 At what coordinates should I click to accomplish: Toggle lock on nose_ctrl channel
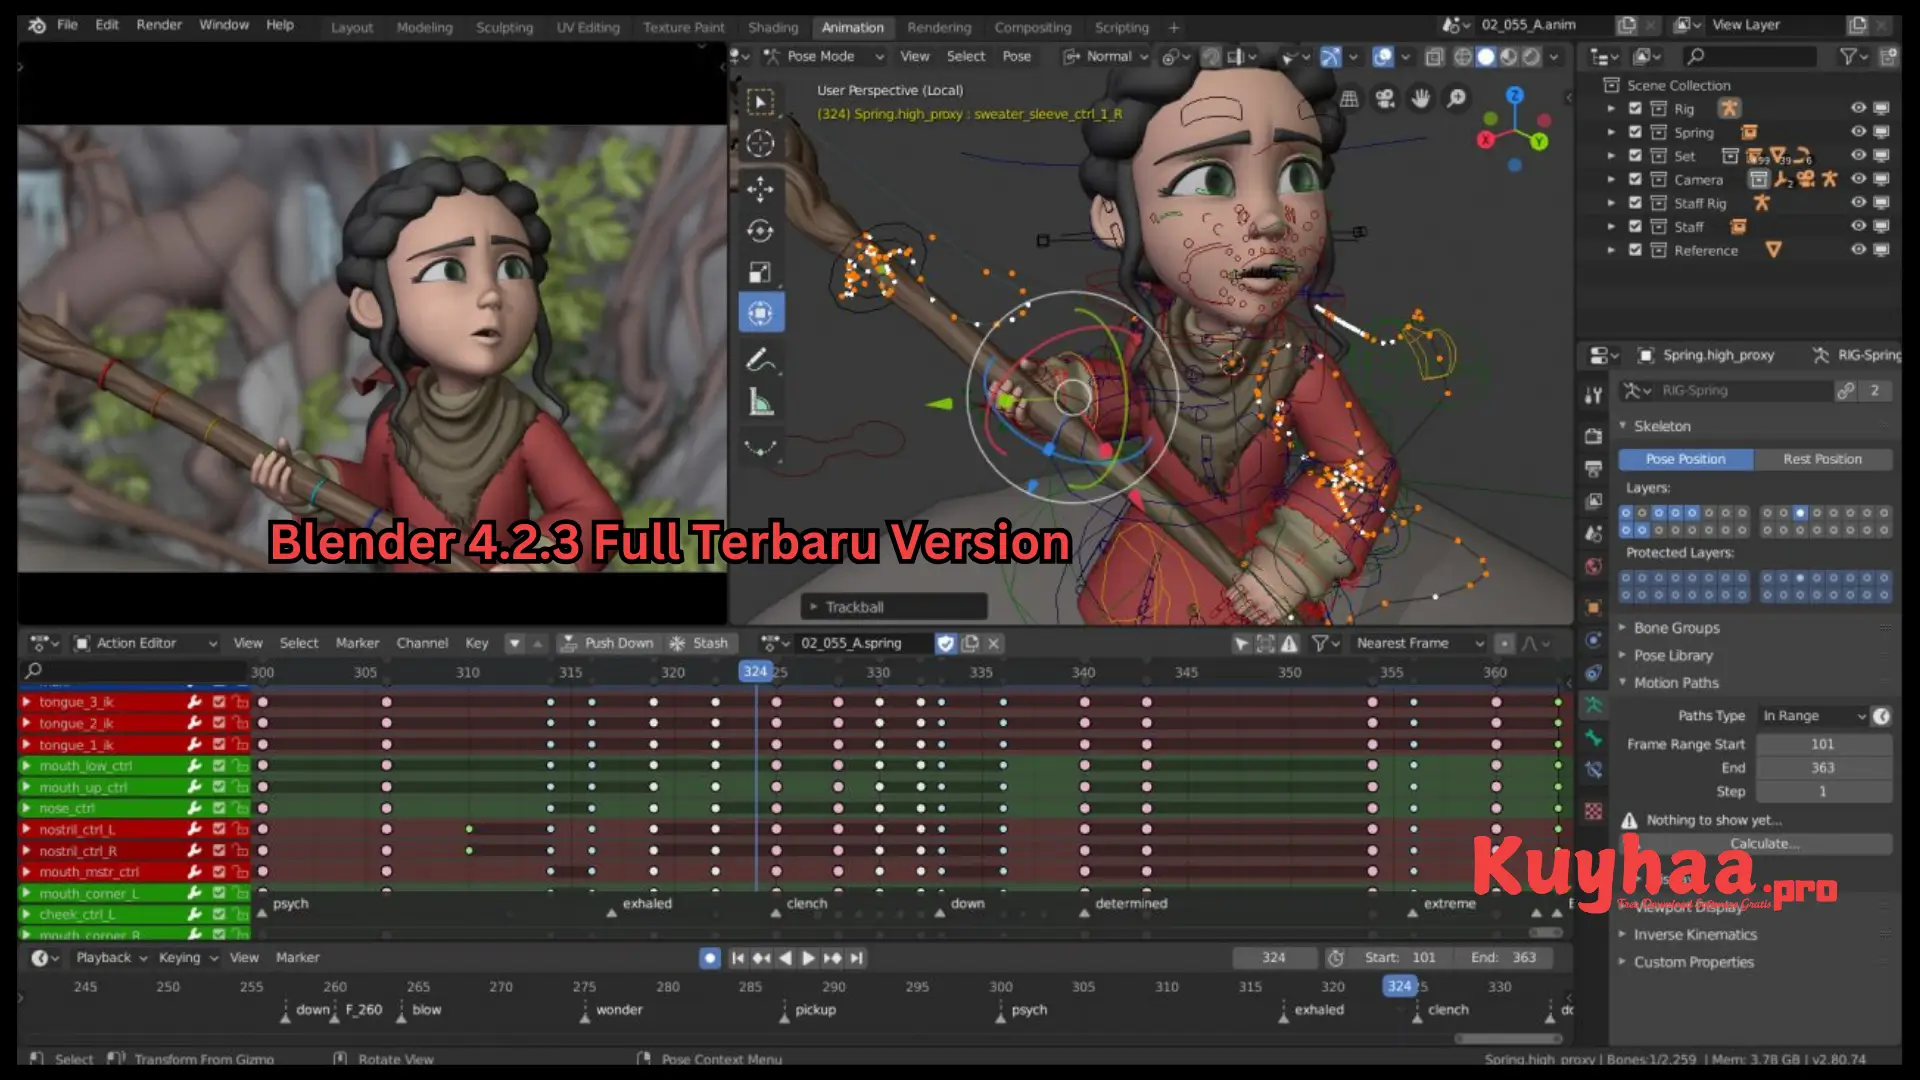coord(240,807)
